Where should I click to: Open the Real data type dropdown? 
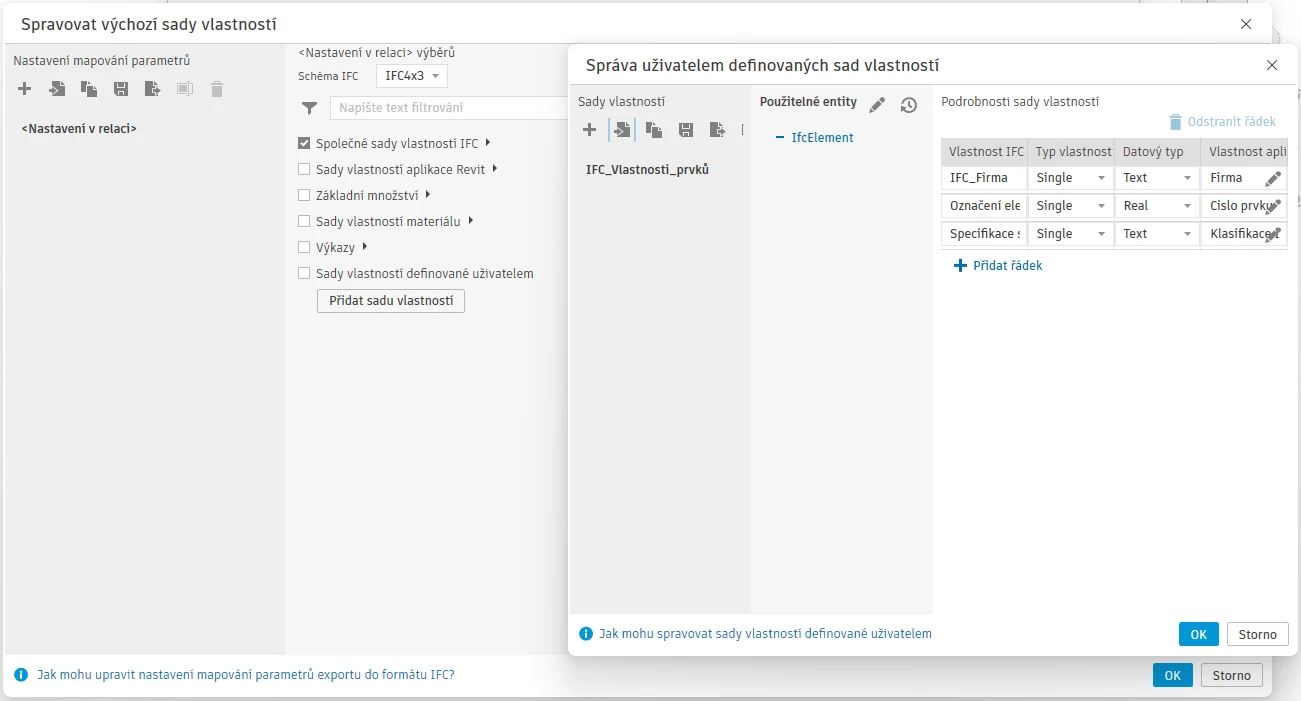coord(1156,206)
